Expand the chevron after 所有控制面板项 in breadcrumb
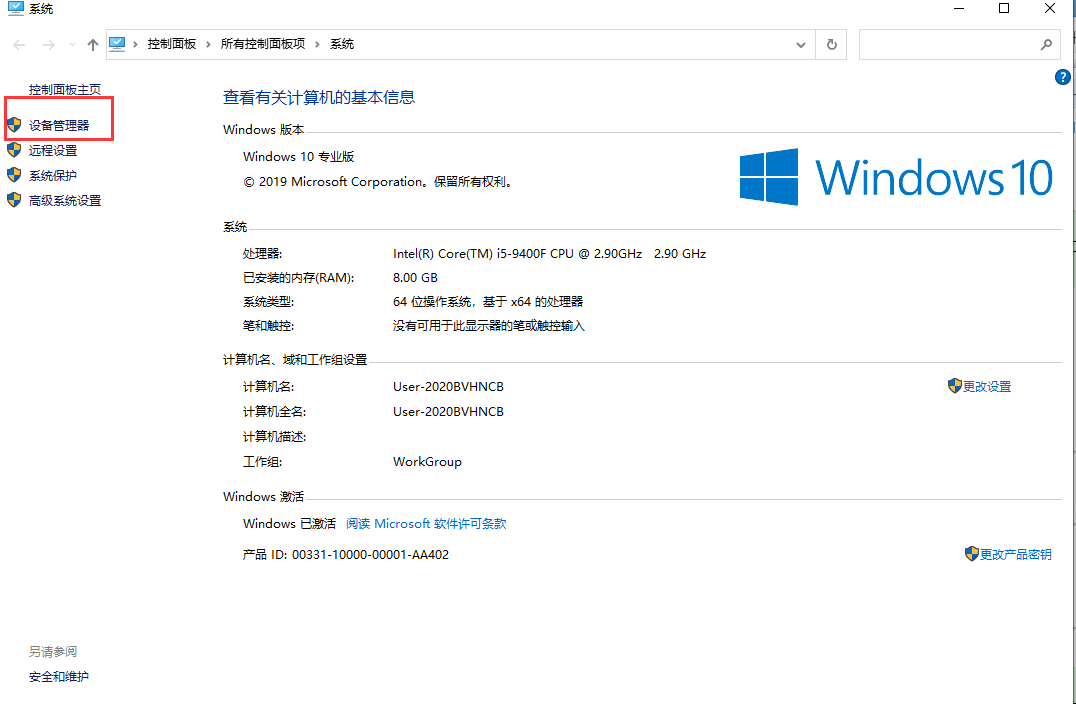This screenshot has width=1076, height=704. tap(318, 45)
